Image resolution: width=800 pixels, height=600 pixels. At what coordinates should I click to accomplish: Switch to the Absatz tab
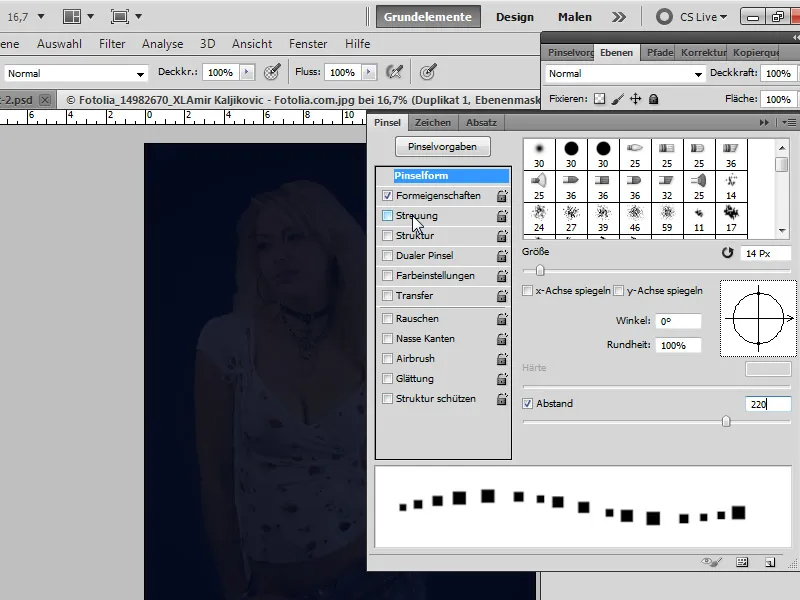pyautogui.click(x=481, y=122)
